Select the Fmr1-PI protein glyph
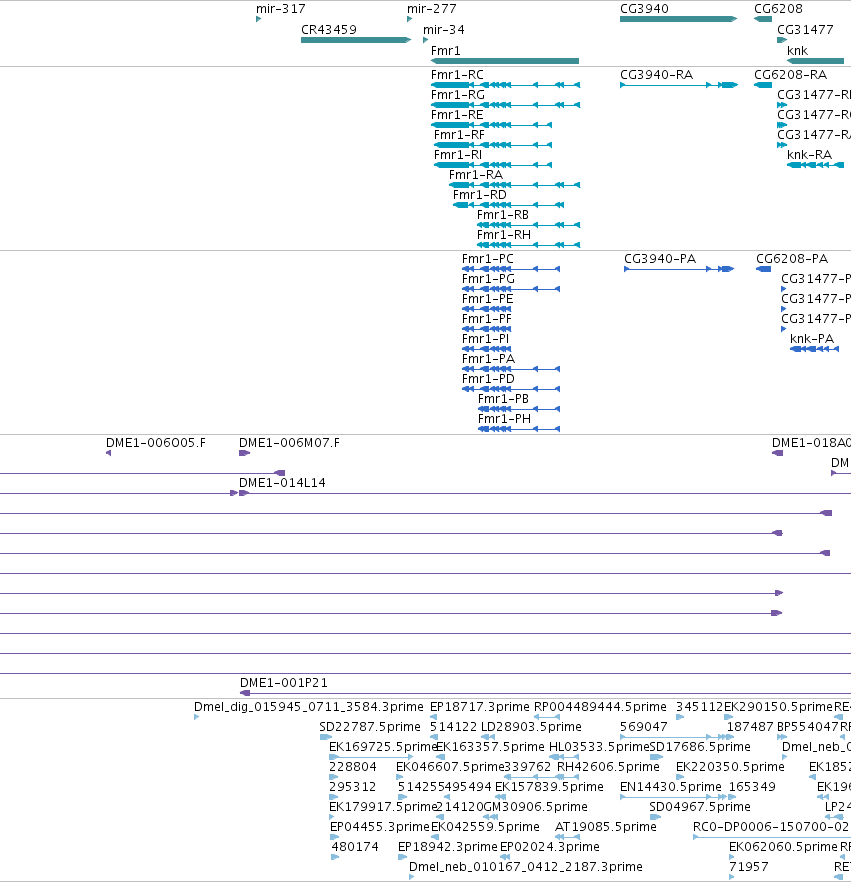This screenshot has height=882, width=851. coord(487,349)
